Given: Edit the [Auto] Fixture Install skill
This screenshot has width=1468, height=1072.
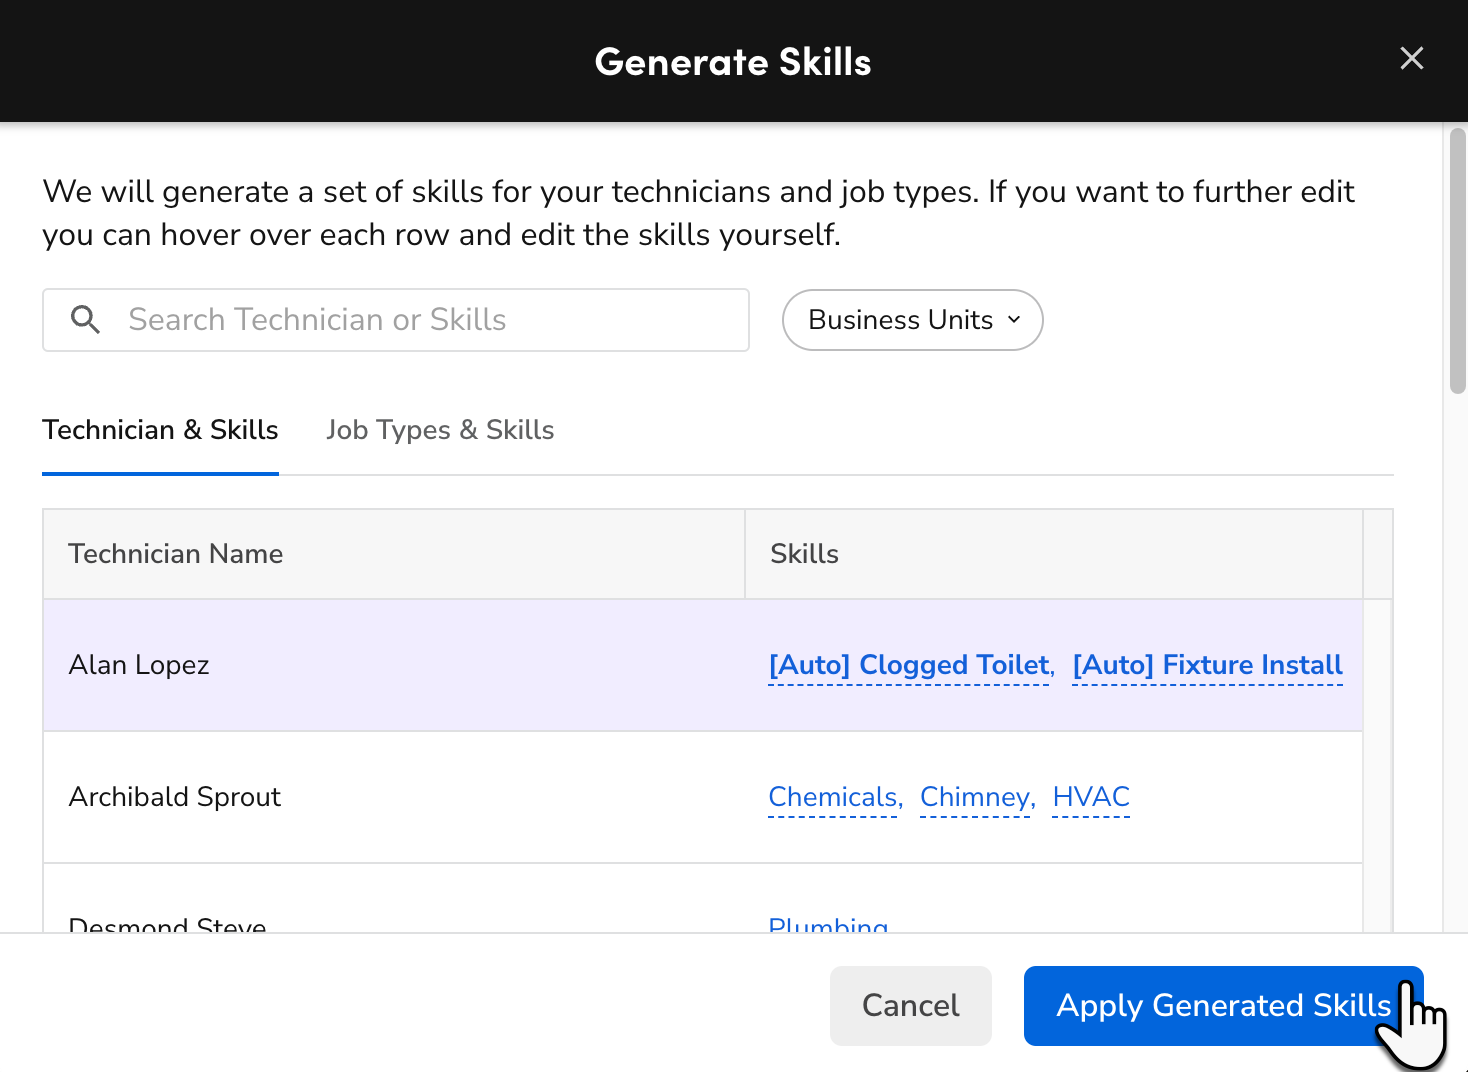Looking at the screenshot, I should click(x=1207, y=666).
